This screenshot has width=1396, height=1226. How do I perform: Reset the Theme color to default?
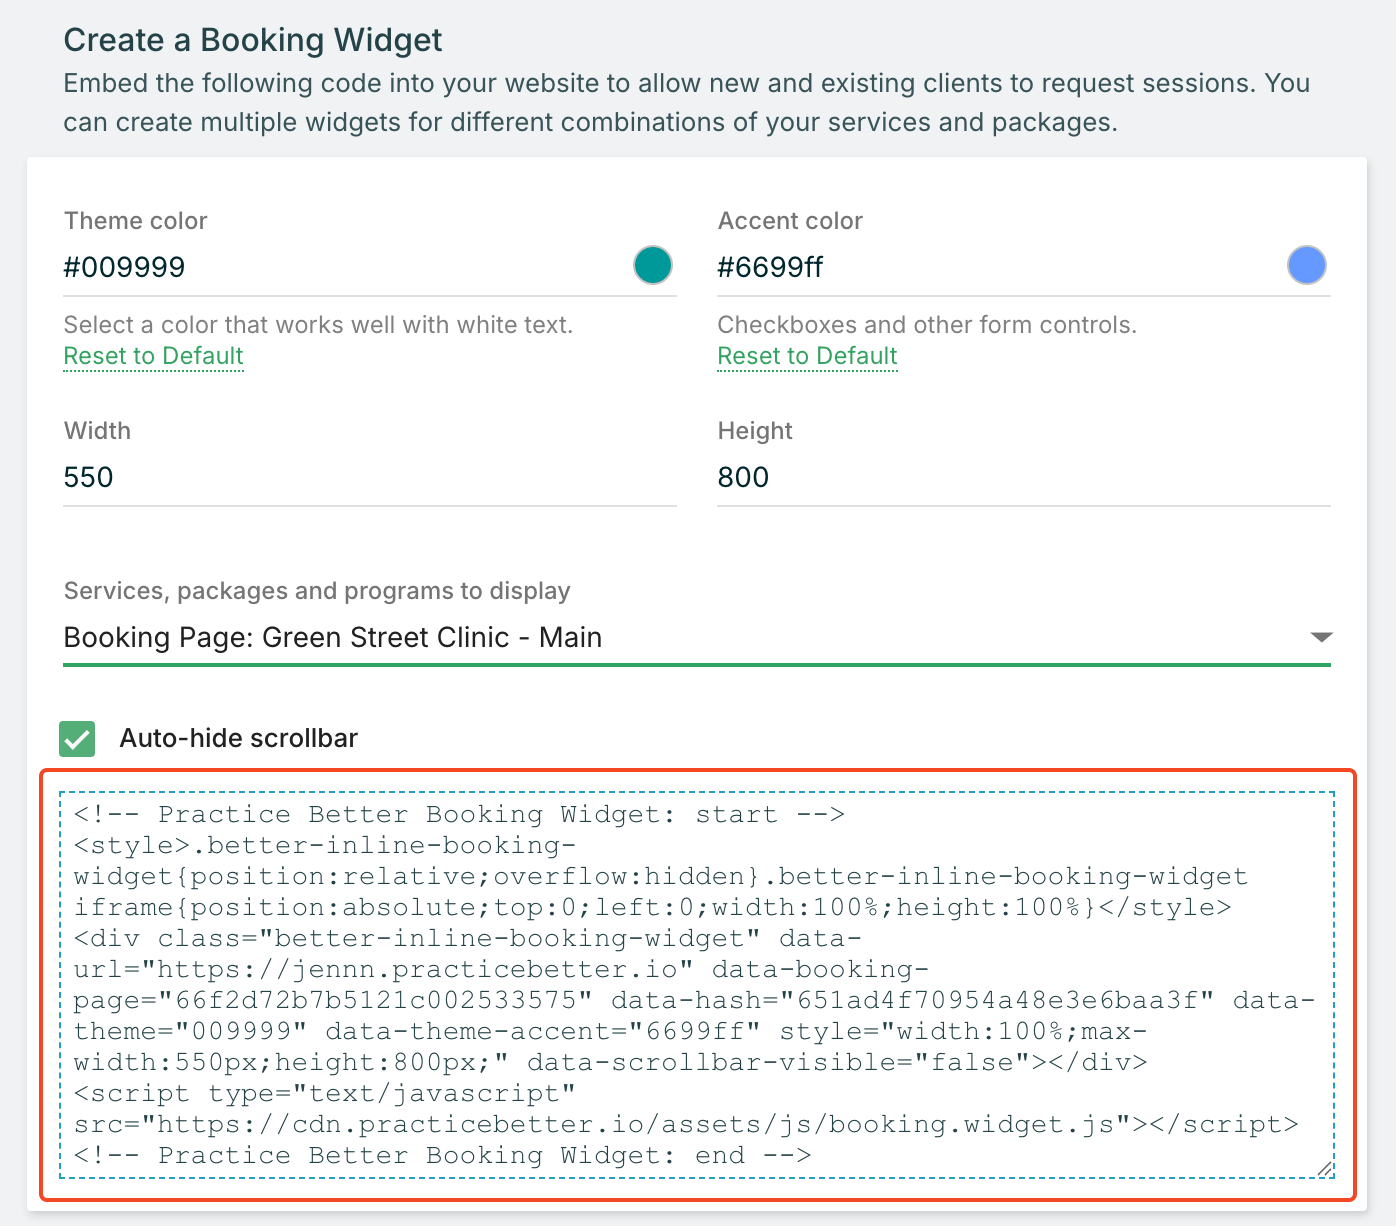tap(153, 356)
